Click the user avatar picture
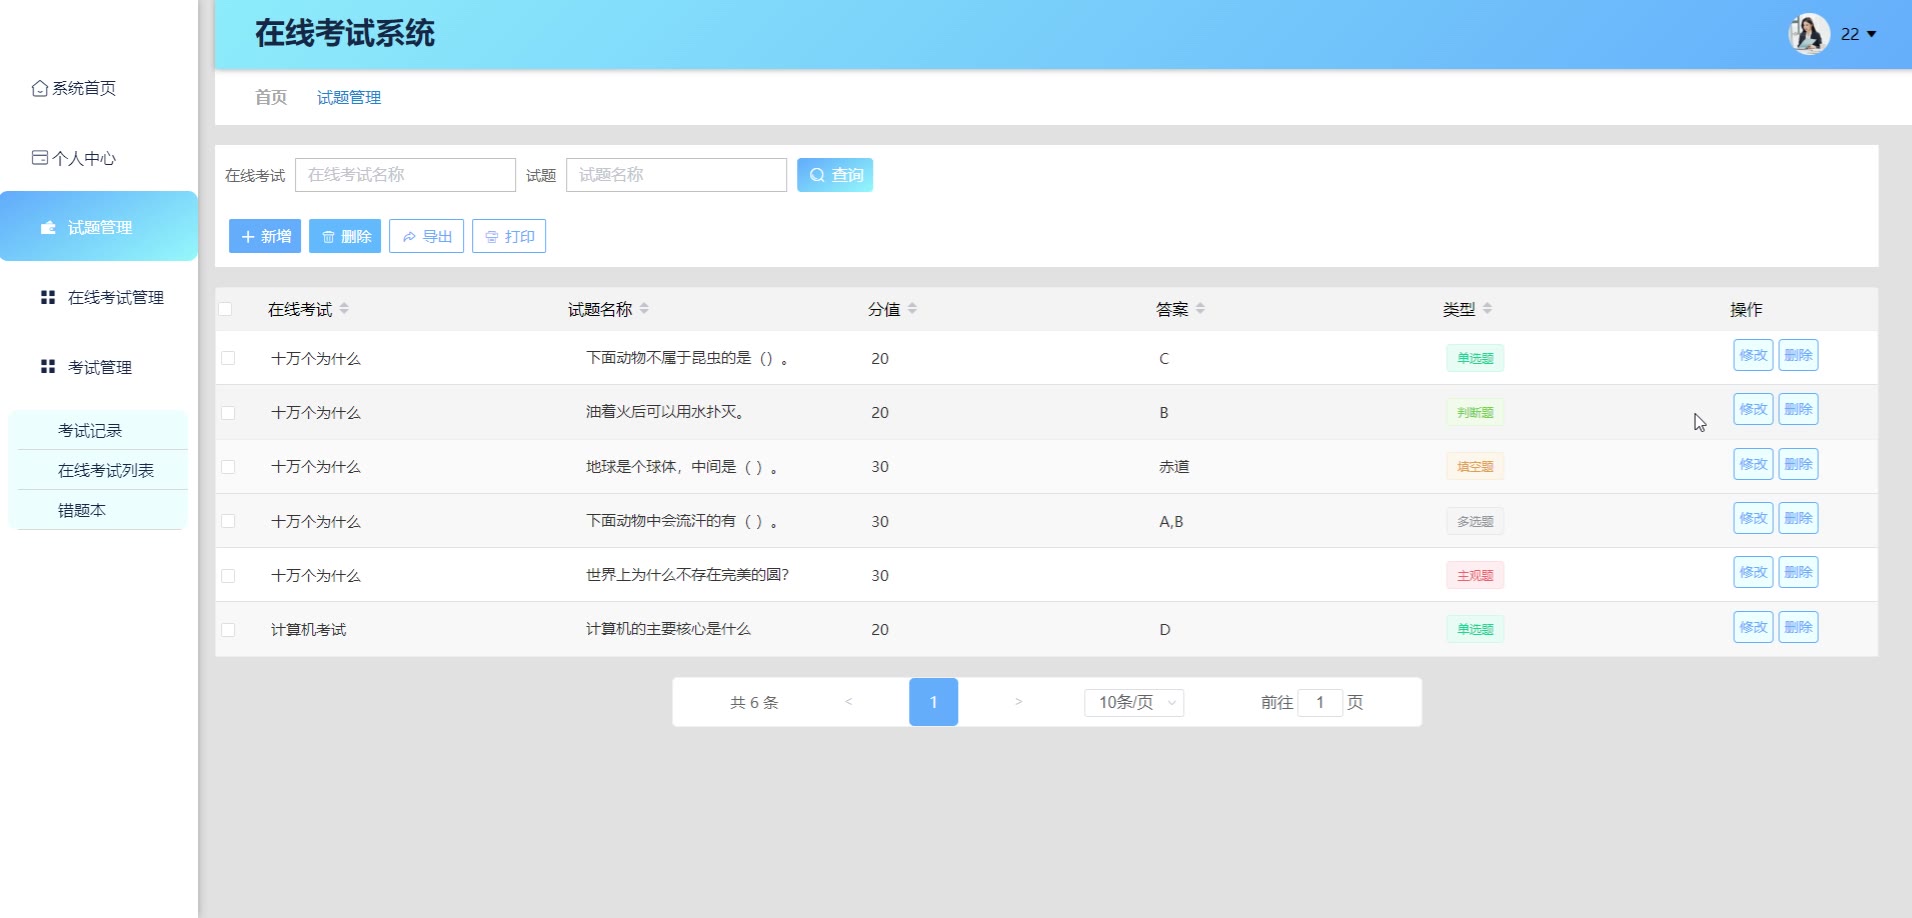The height and width of the screenshot is (918, 1912). click(x=1808, y=34)
